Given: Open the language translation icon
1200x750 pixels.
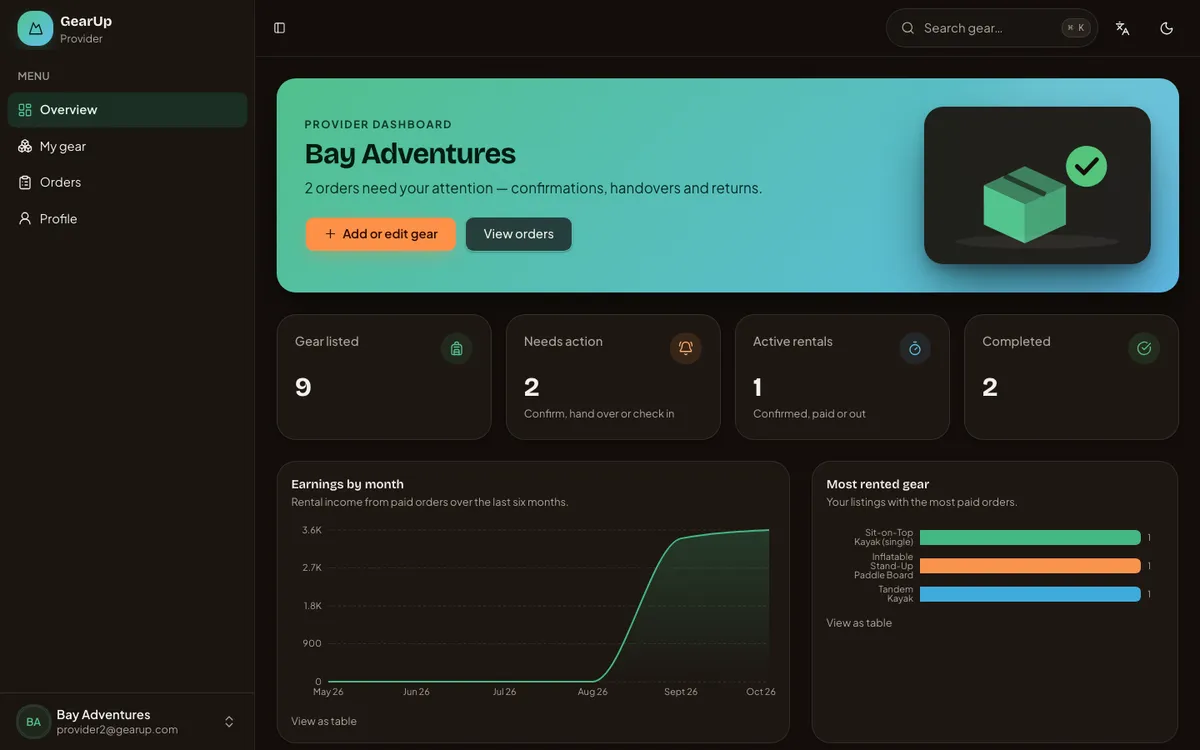Looking at the screenshot, I should (x=1122, y=28).
